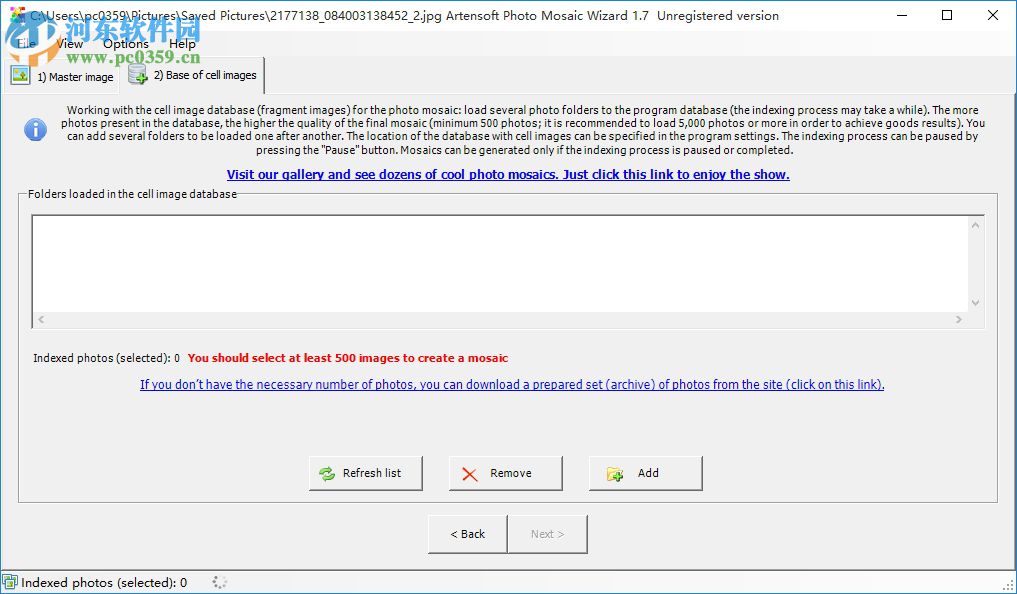
Task: Click the red X Remove icon
Action: (470, 472)
